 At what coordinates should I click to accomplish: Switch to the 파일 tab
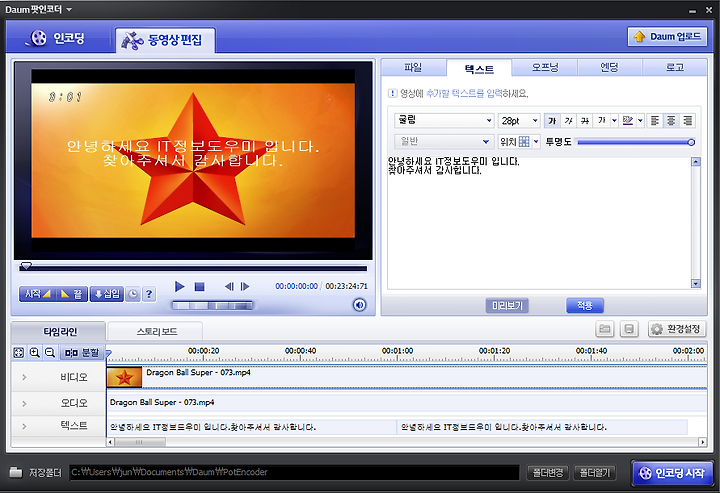[x=414, y=67]
